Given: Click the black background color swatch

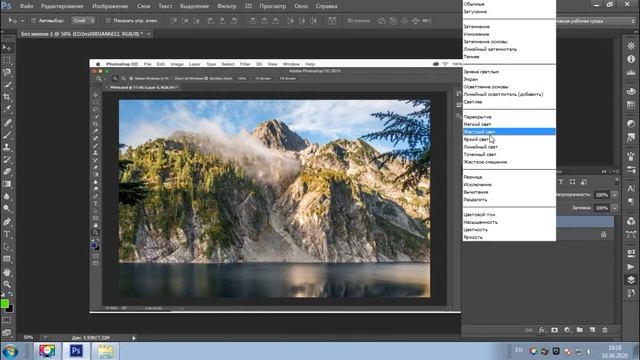Looking at the screenshot, I should (x=10, y=309).
